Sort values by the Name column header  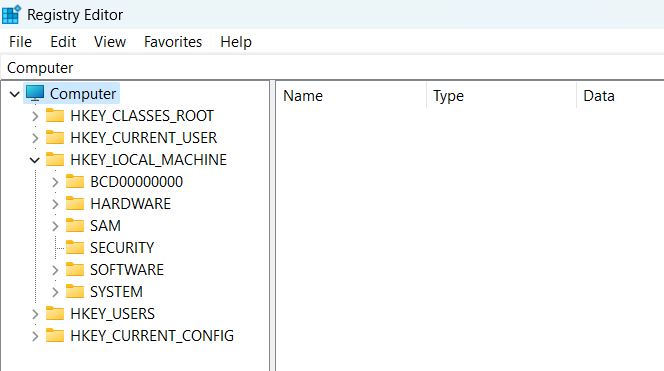(351, 96)
